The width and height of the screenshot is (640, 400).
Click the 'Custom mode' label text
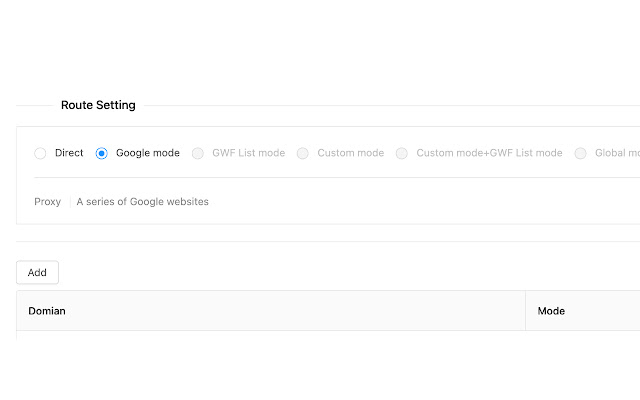tap(350, 153)
